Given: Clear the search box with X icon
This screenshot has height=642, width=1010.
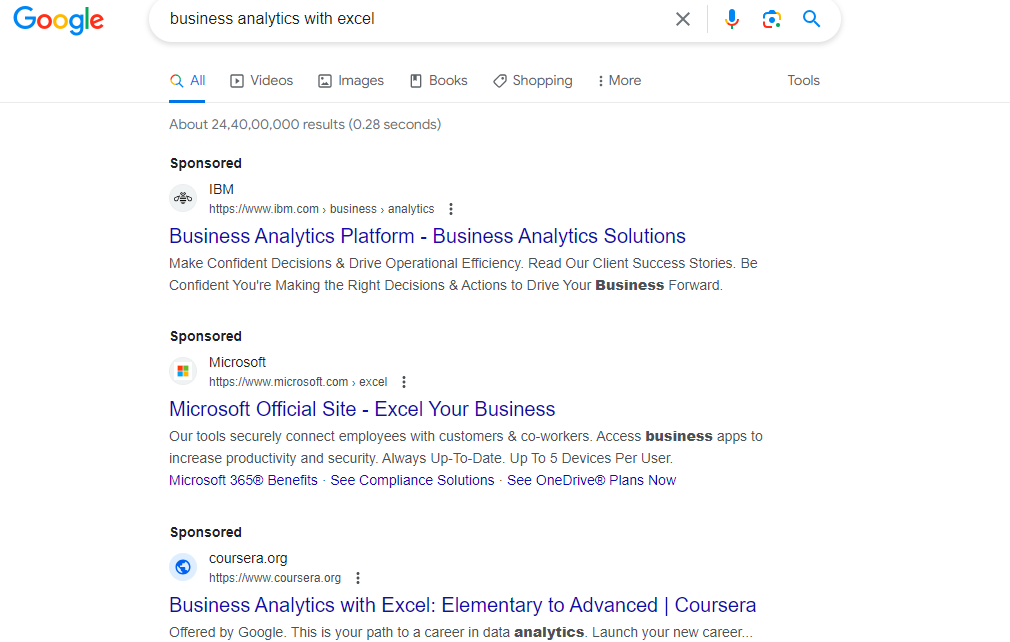Looking at the screenshot, I should [683, 19].
